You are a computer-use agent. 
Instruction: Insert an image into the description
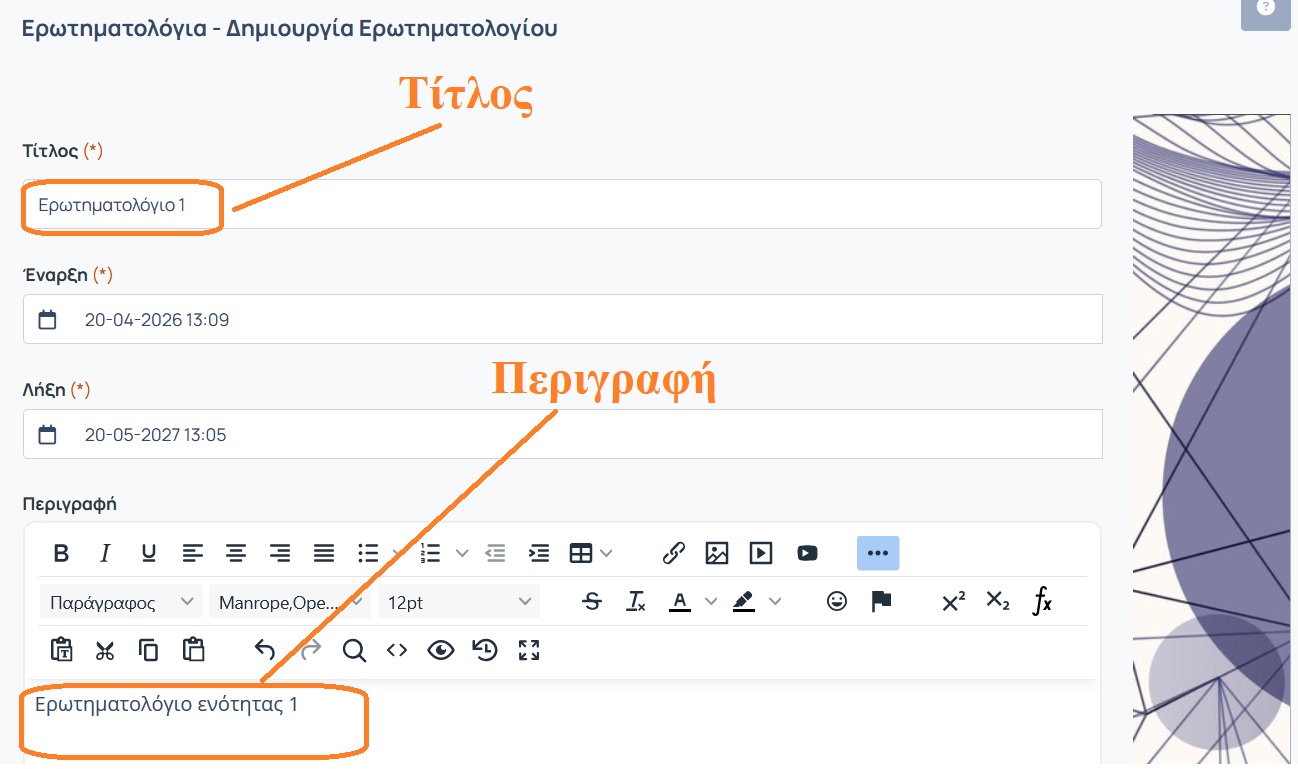coord(717,553)
